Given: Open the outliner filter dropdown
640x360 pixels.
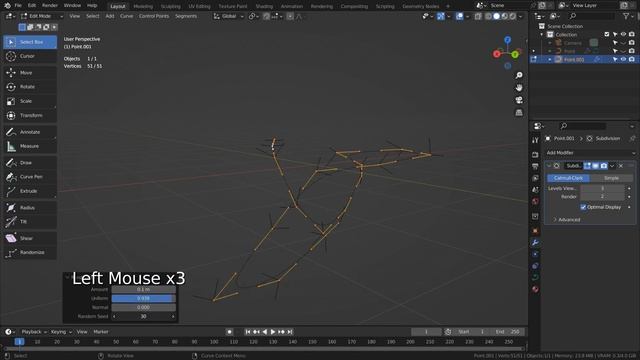Looking at the screenshot, I should point(628,16).
